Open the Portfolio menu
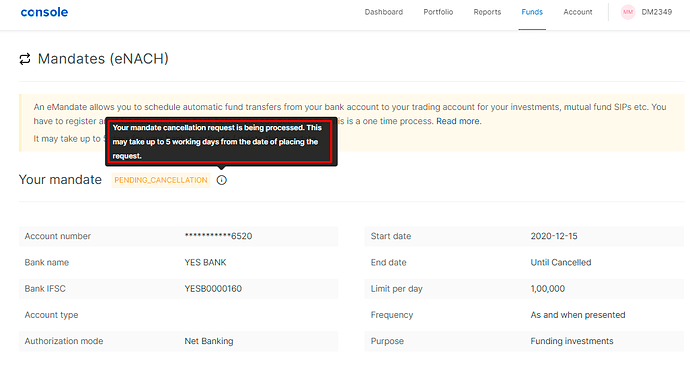Screen dimensions: 690x371 tap(438, 12)
